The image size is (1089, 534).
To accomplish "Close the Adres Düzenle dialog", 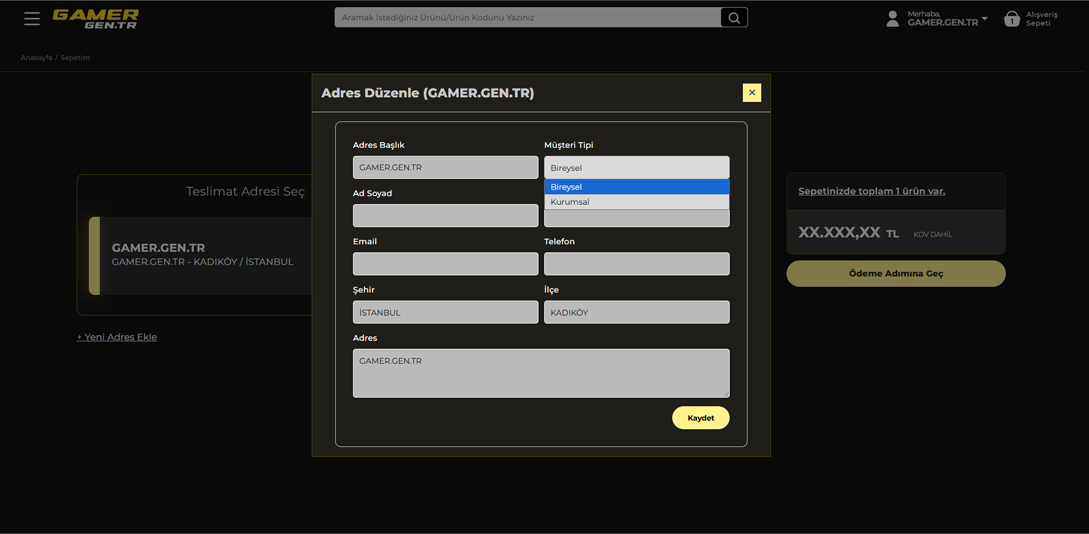I will (x=752, y=93).
